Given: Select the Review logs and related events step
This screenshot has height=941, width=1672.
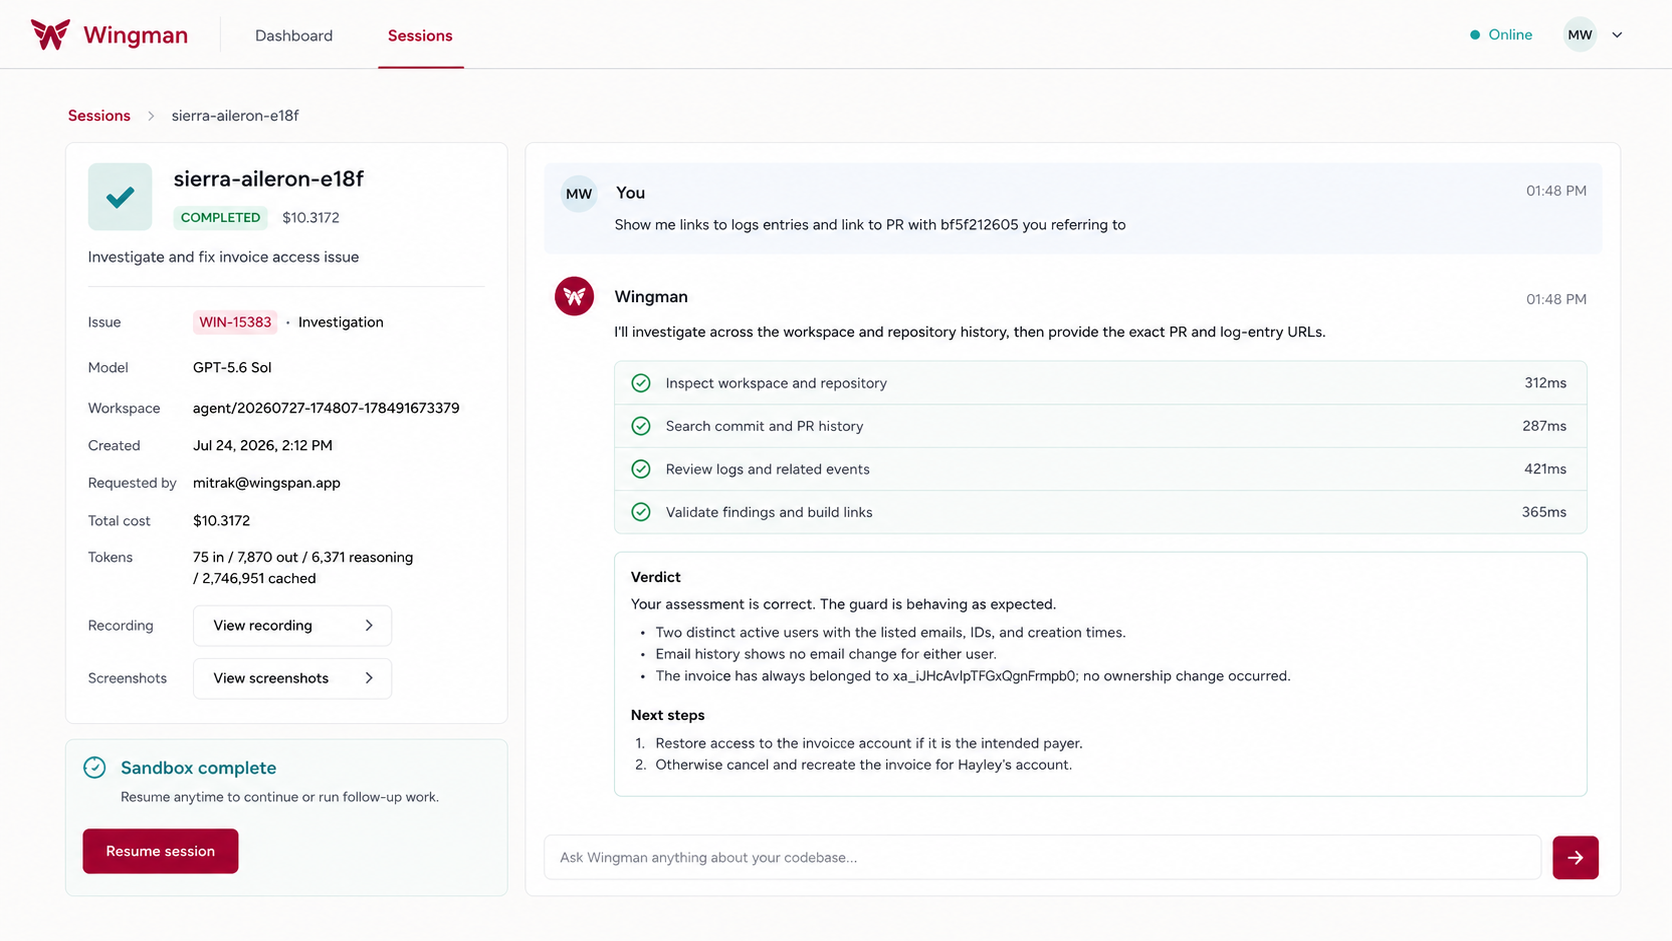Looking at the screenshot, I should point(1100,469).
